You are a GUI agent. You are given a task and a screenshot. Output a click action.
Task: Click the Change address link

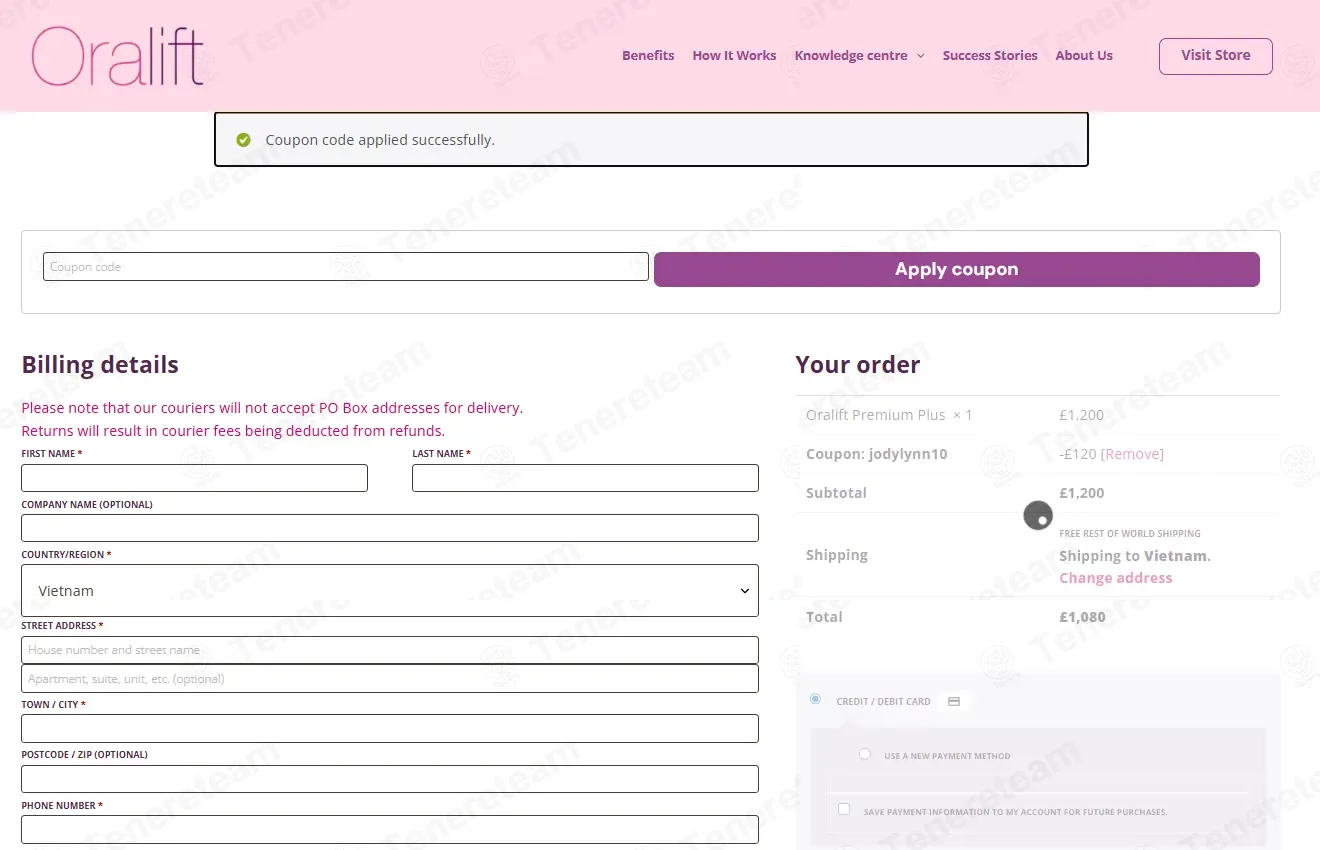click(1116, 578)
